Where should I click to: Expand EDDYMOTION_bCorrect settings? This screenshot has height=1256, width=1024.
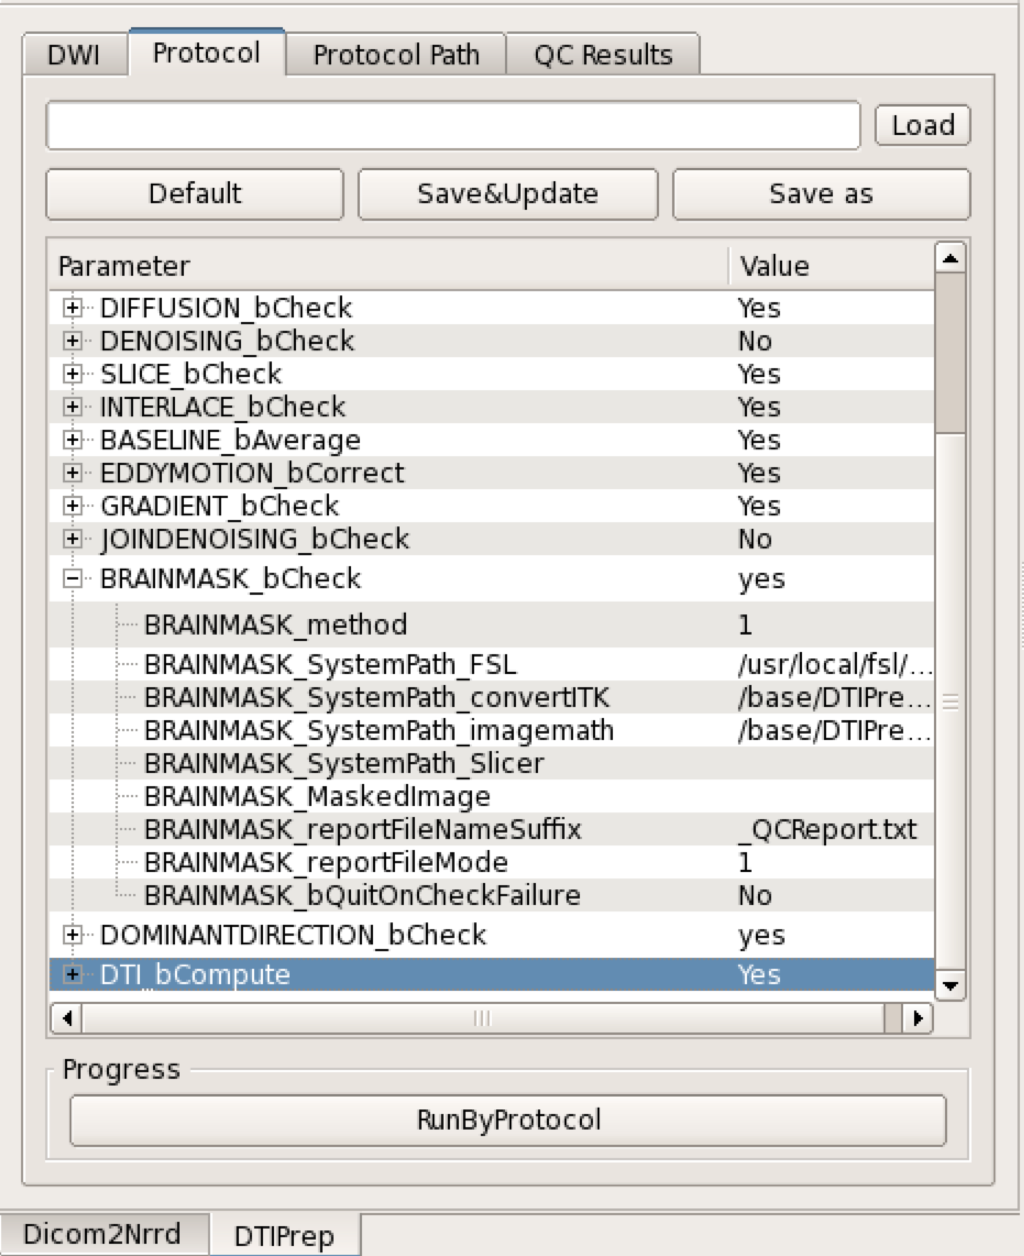(x=72, y=473)
